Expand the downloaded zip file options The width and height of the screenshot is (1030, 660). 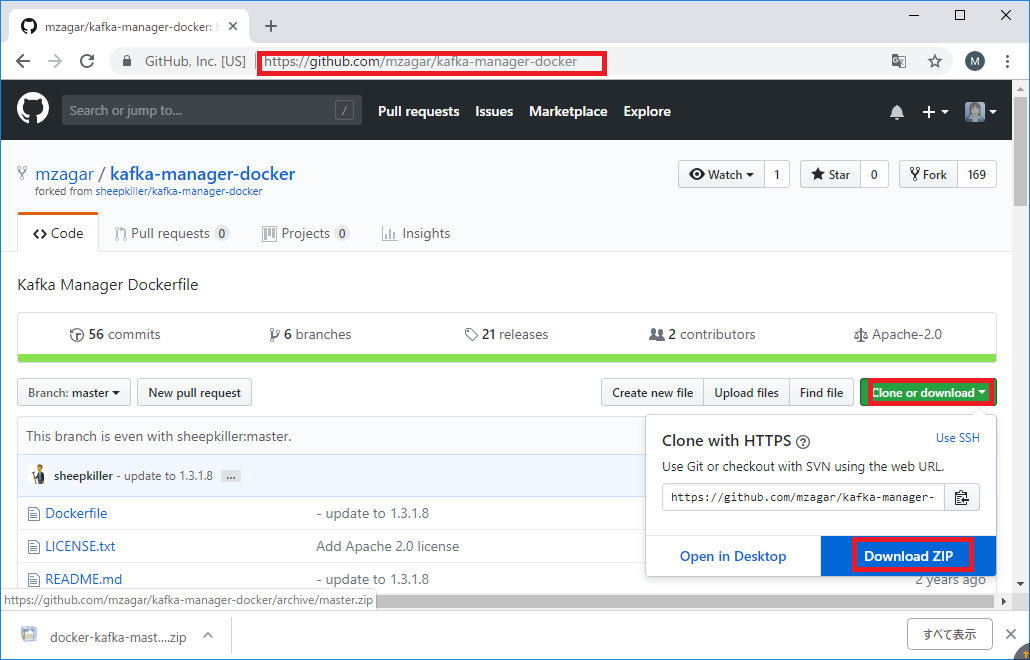208,634
